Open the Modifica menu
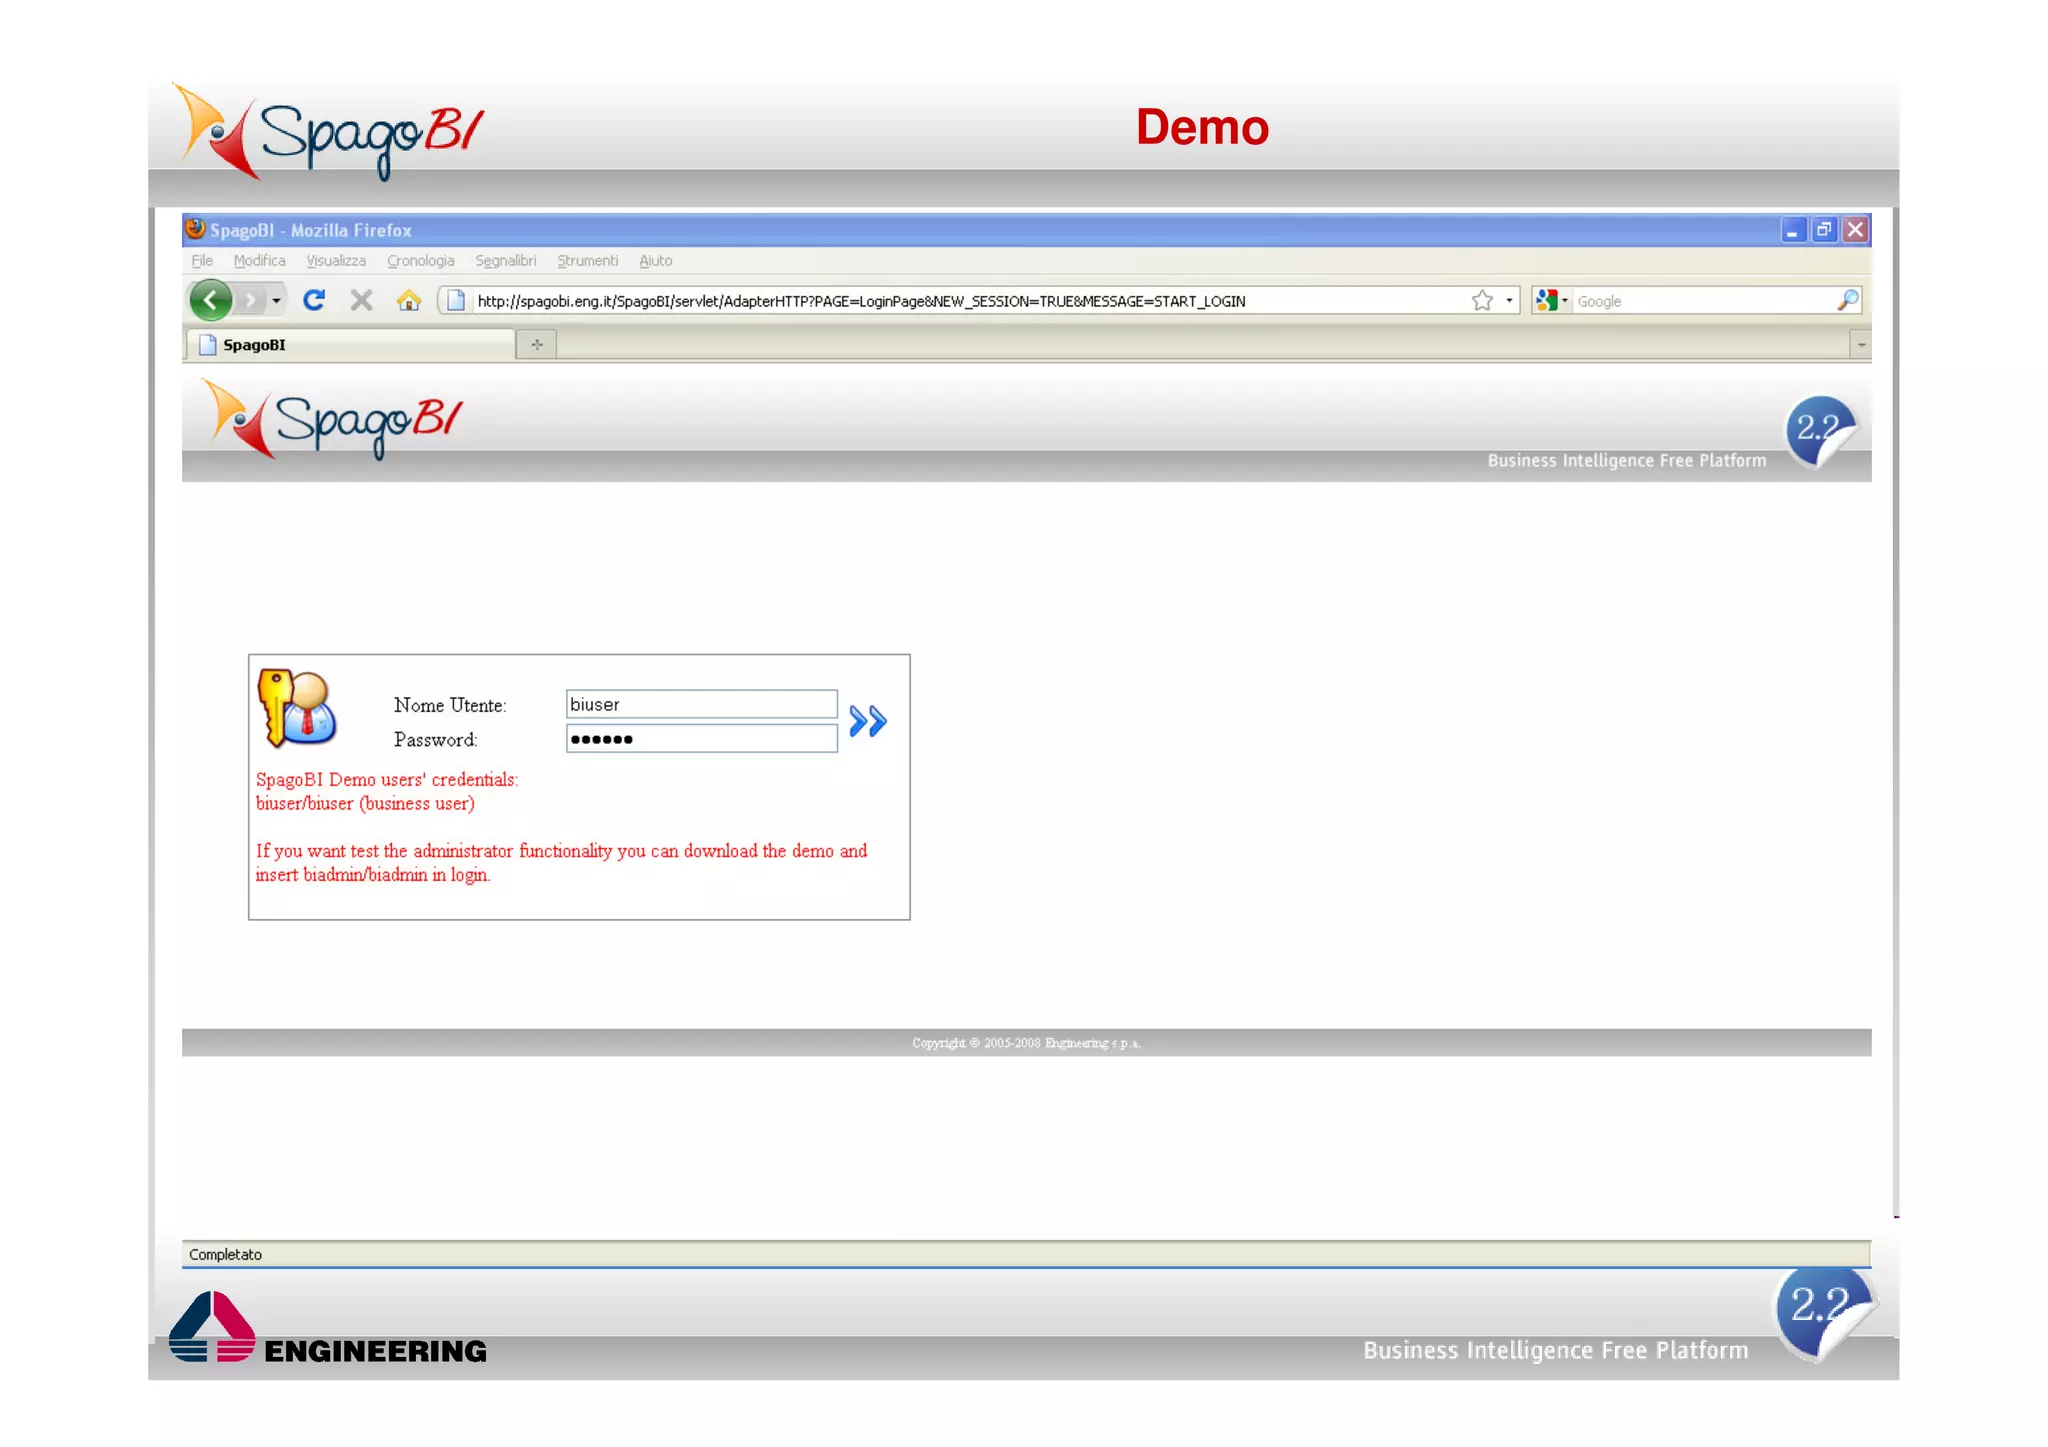 259,260
